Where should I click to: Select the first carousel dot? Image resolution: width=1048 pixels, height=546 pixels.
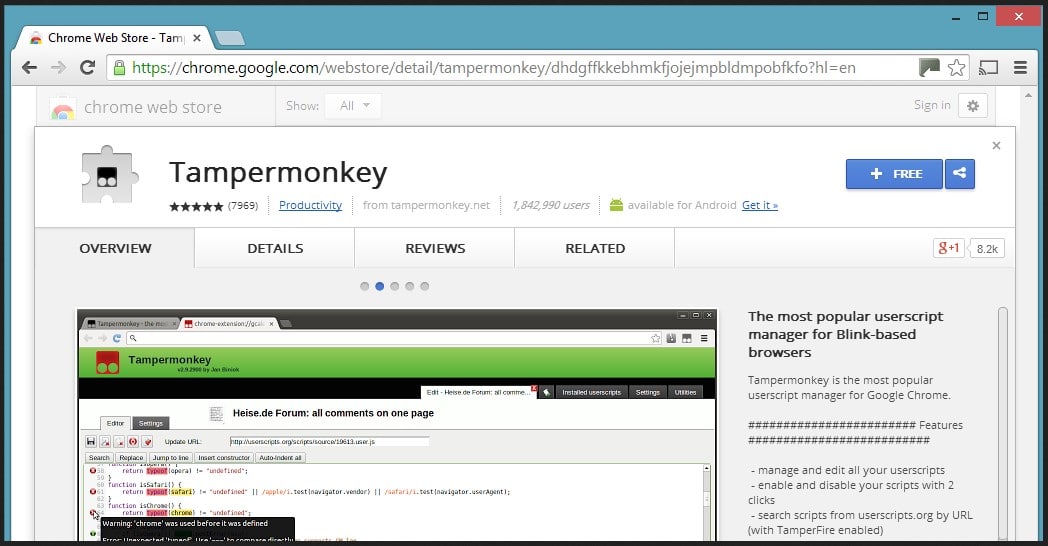click(x=365, y=286)
